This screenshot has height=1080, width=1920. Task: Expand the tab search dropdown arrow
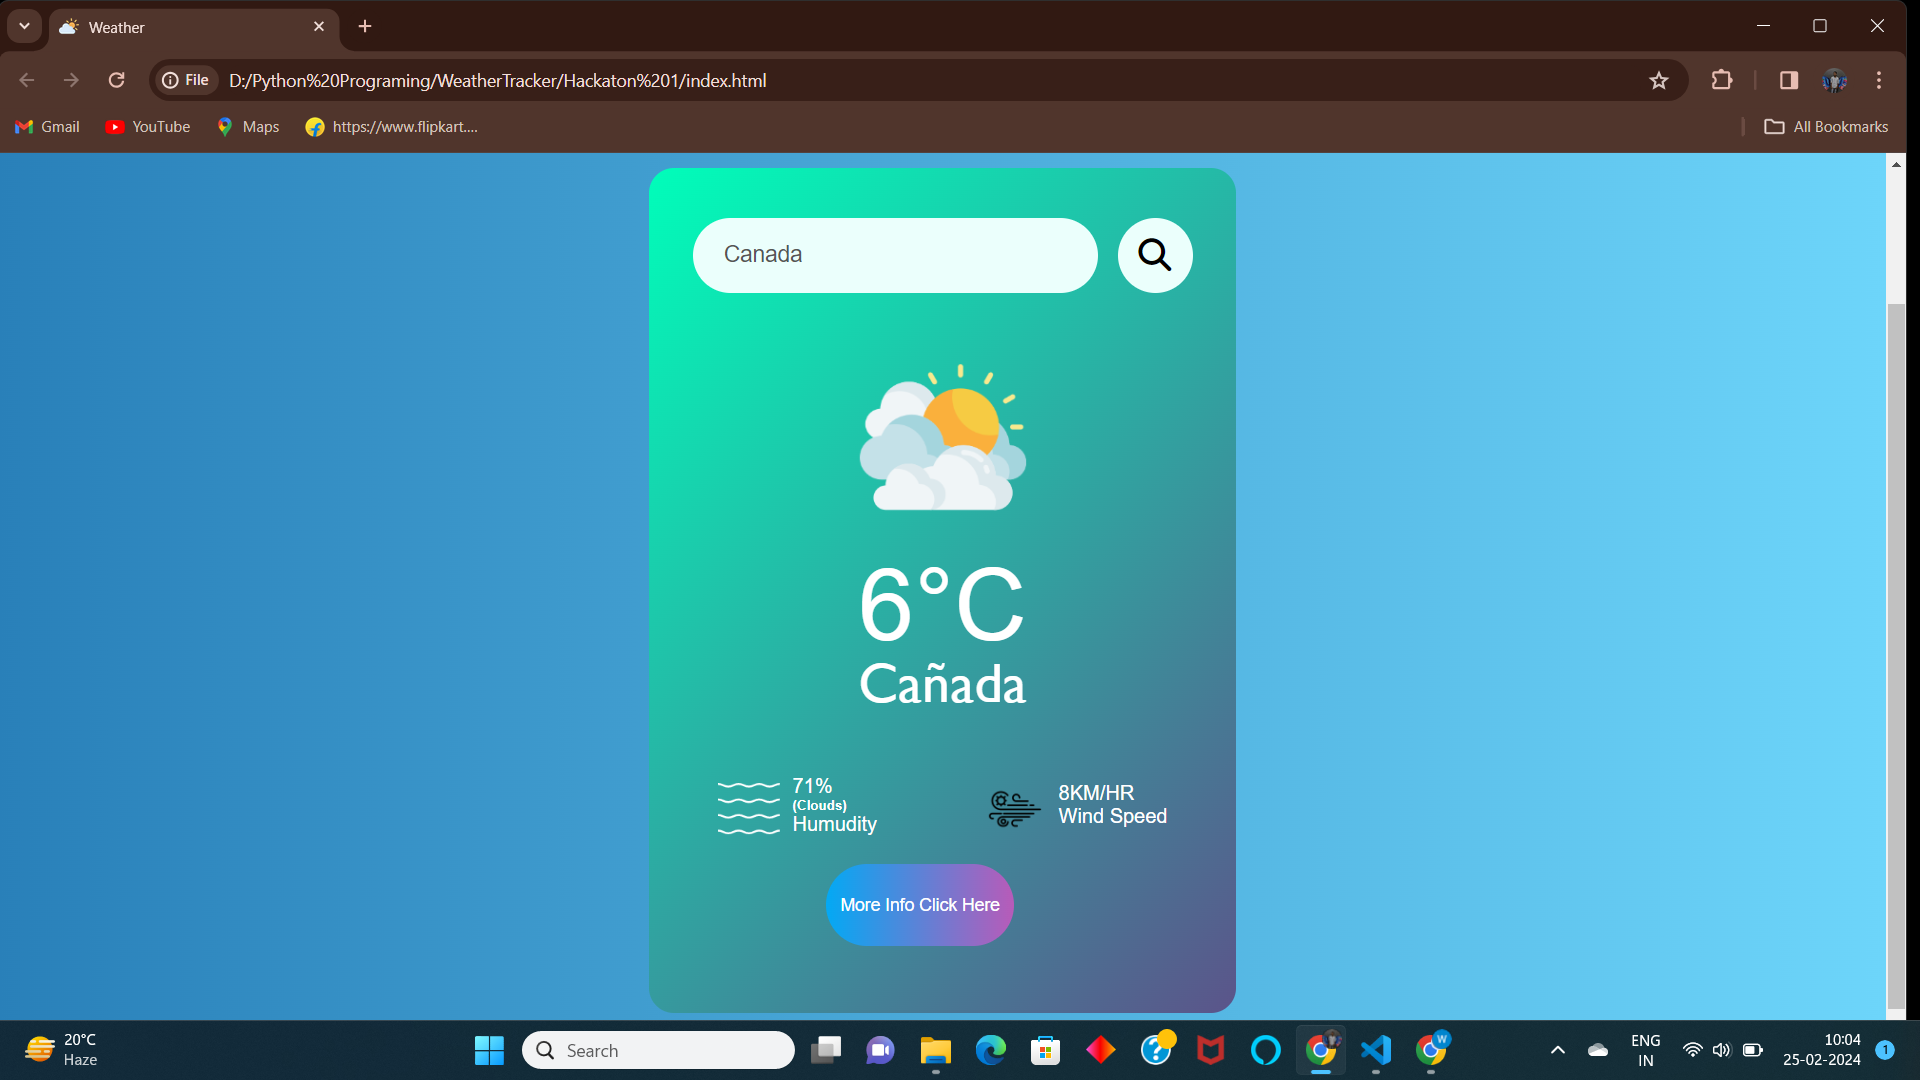(x=24, y=27)
